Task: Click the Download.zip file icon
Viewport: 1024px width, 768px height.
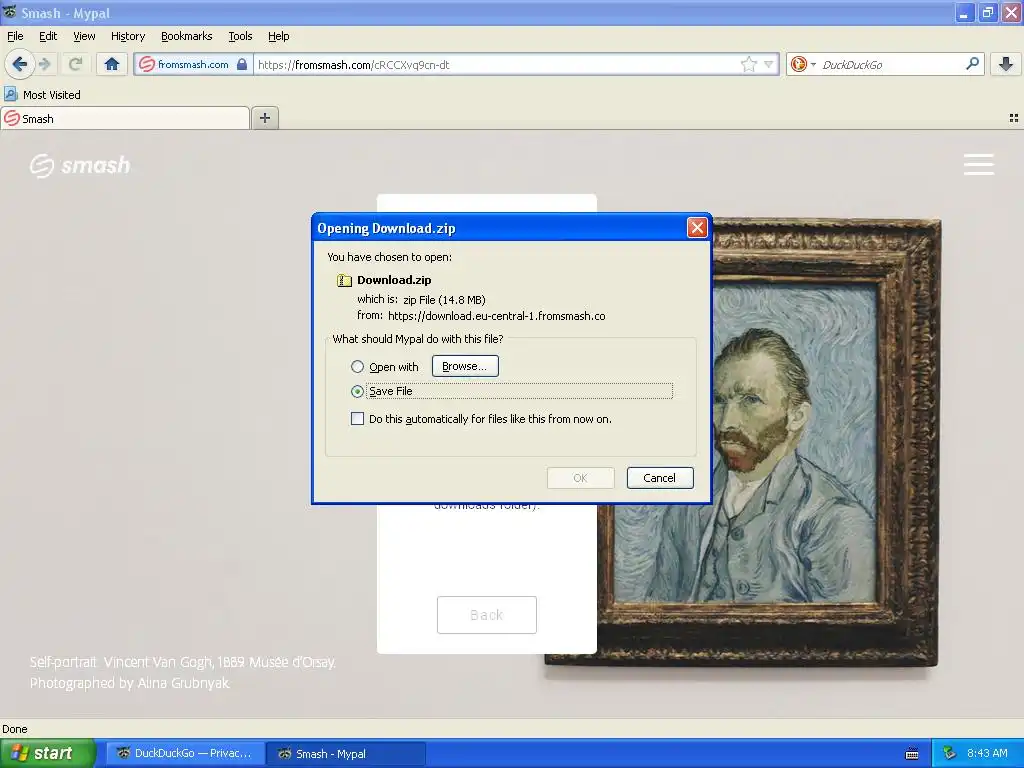Action: 344,280
